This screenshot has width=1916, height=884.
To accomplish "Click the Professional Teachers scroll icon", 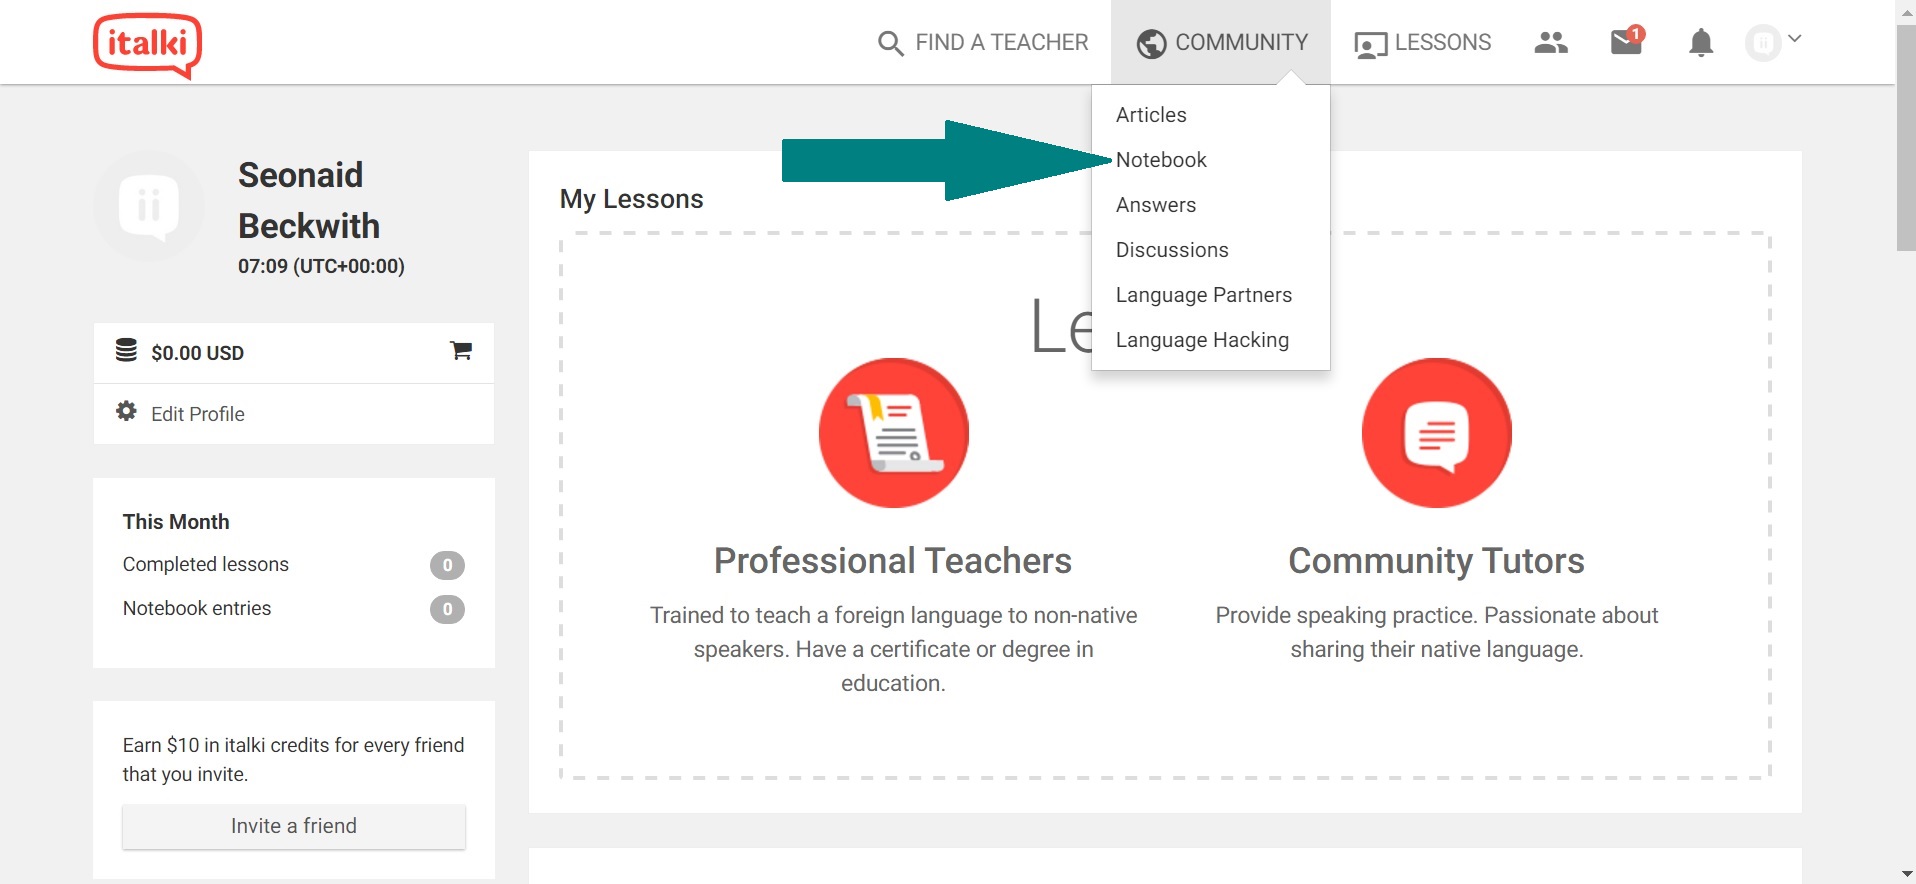I will 893,433.
